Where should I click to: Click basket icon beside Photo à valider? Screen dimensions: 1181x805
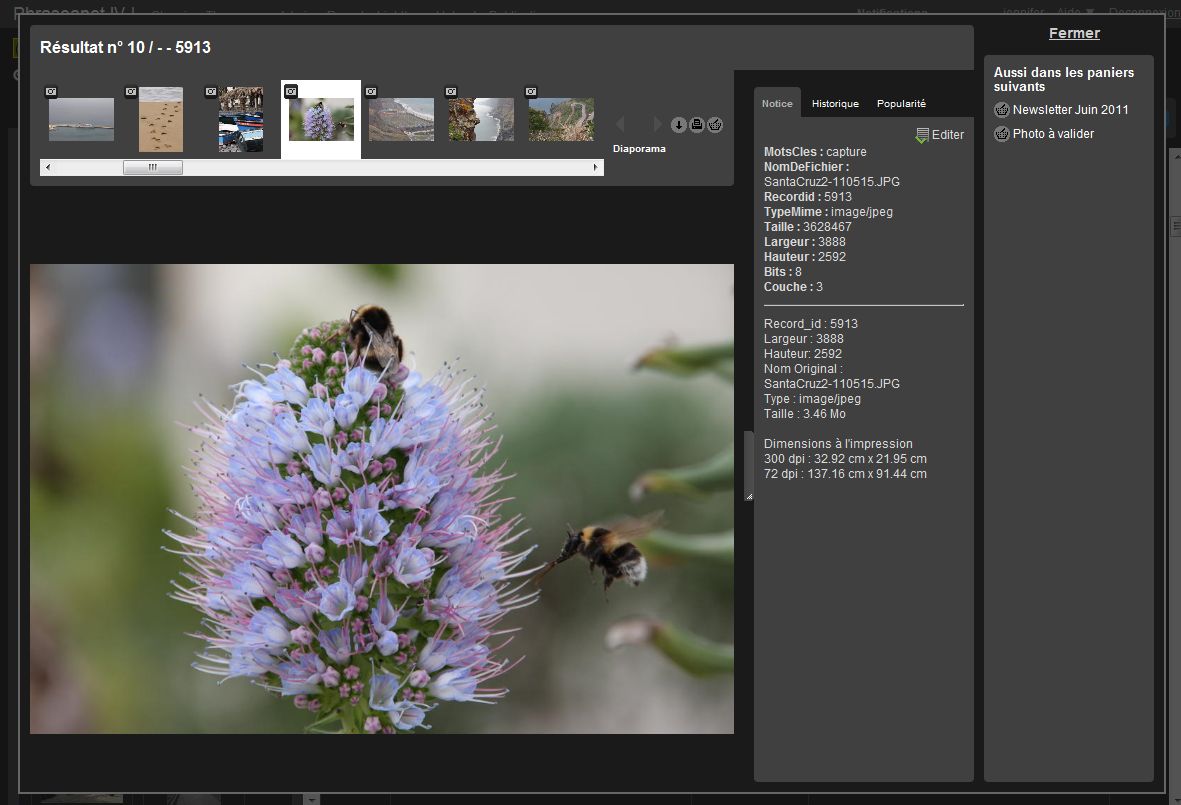pos(1002,134)
